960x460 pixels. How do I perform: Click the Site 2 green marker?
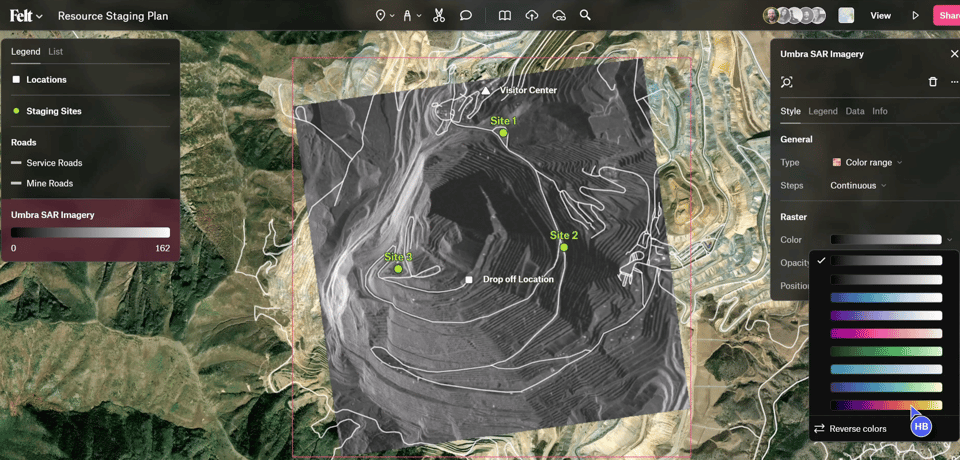click(564, 247)
